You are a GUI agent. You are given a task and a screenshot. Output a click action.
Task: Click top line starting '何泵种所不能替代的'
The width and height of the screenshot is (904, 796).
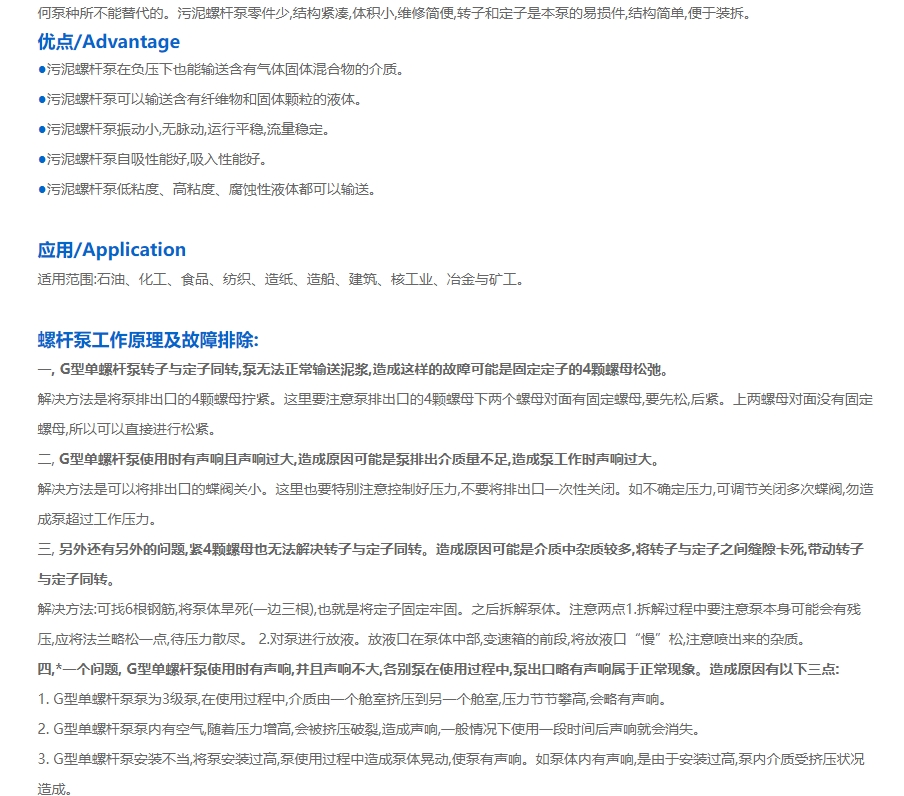click(x=396, y=13)
